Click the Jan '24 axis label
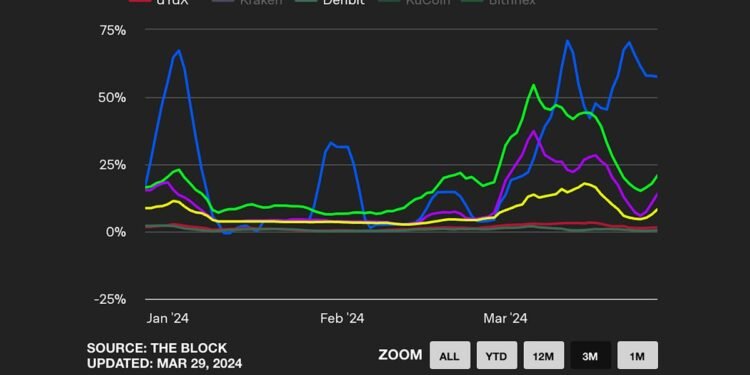Viewport: 750px width, 375px height. click(x=167, y=318)
